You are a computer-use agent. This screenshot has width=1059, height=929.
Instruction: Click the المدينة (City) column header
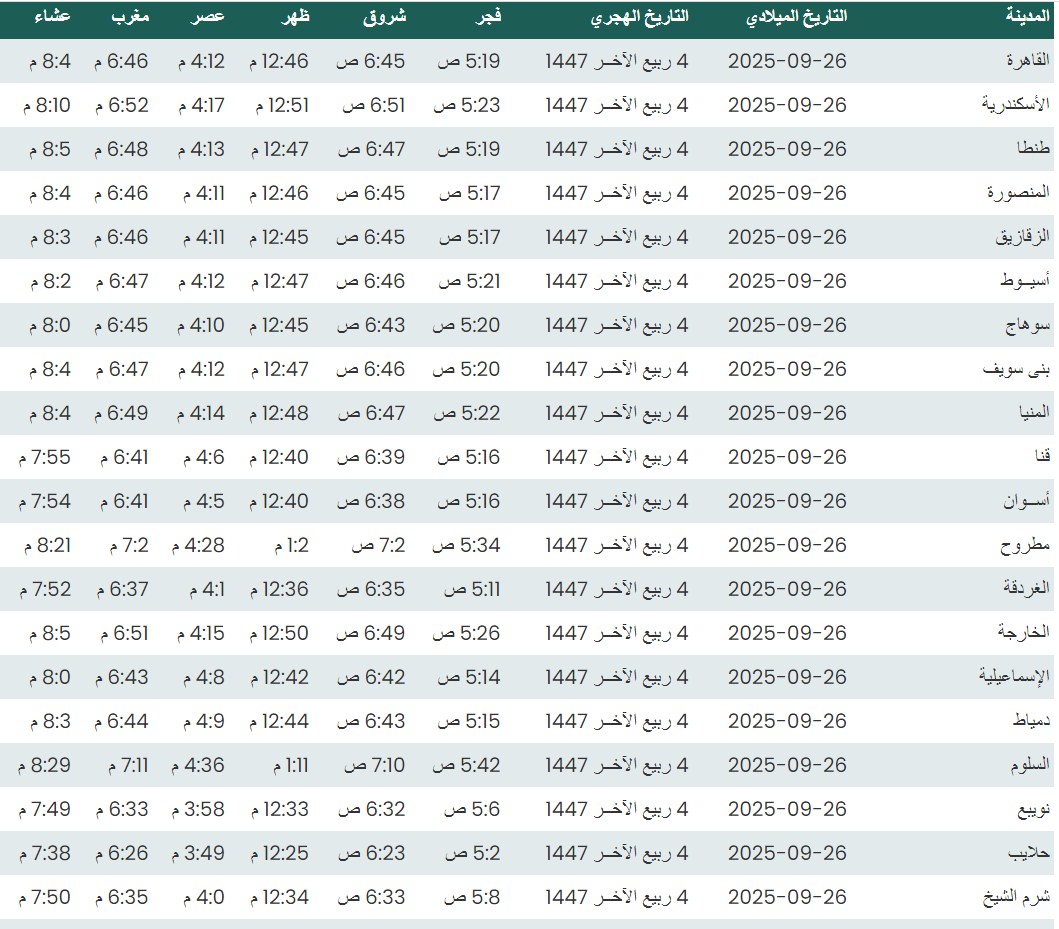1028,16
